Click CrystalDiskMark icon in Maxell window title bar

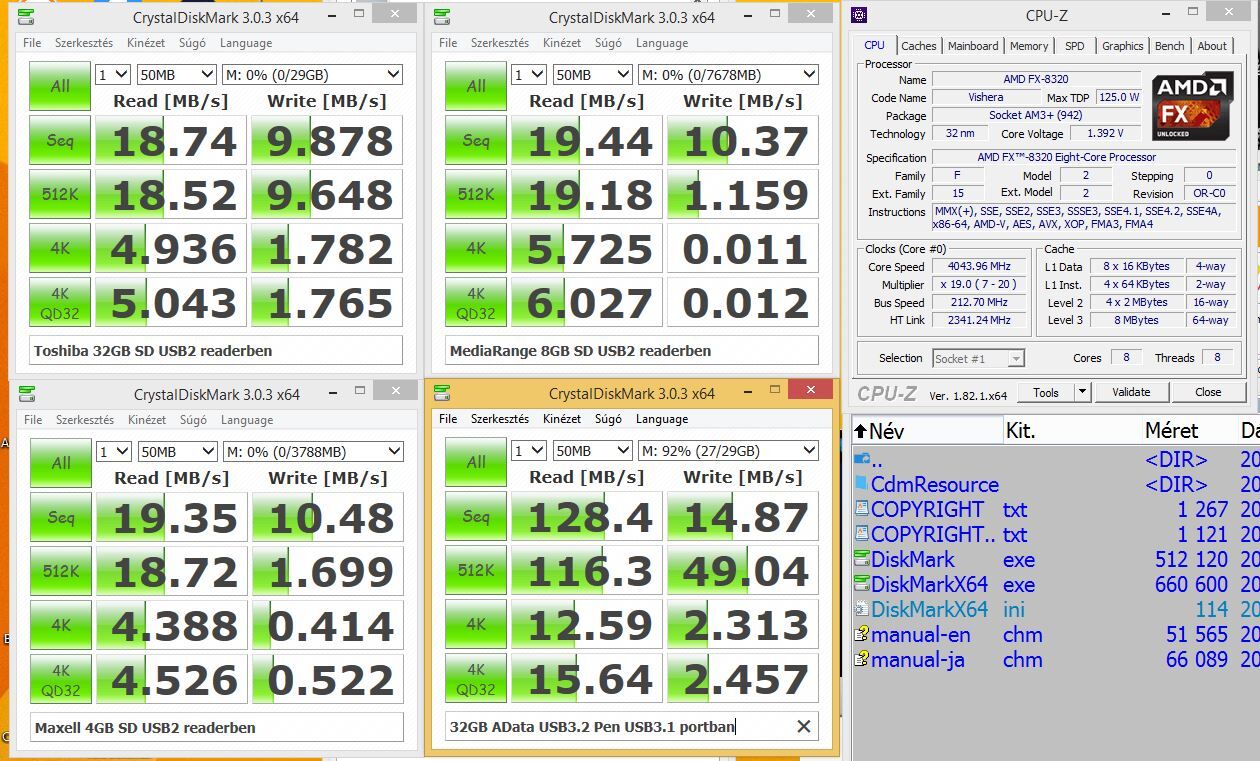click(25, 394)
